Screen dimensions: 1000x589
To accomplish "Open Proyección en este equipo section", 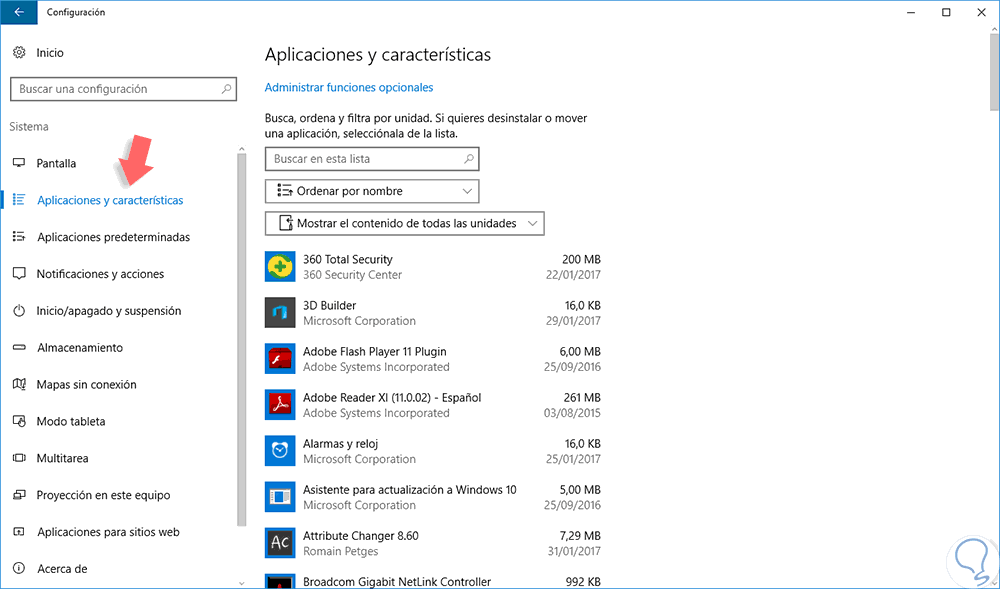I will (103, 495).
